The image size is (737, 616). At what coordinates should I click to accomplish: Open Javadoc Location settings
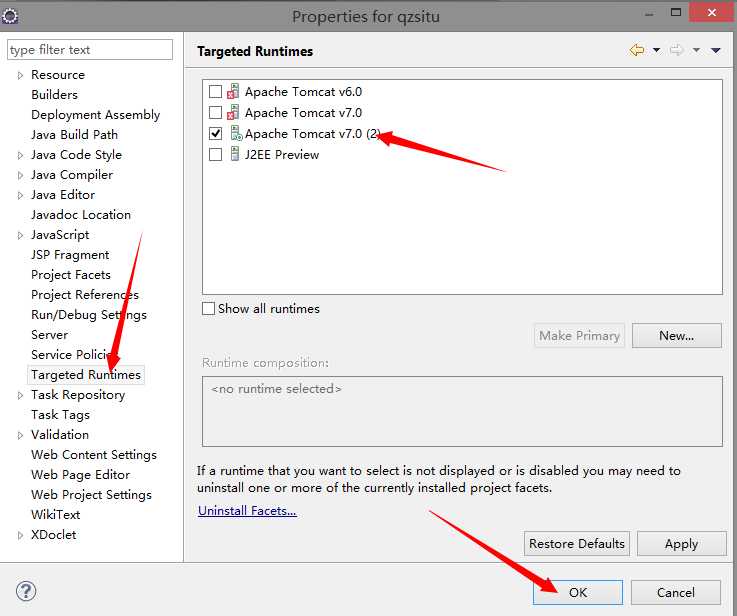[81, 215]
